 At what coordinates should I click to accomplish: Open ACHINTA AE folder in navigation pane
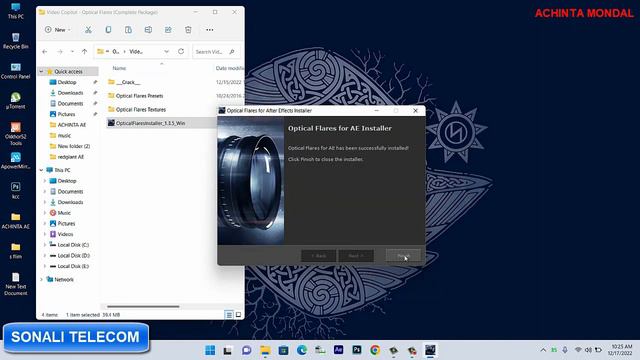tap(71, 125)
